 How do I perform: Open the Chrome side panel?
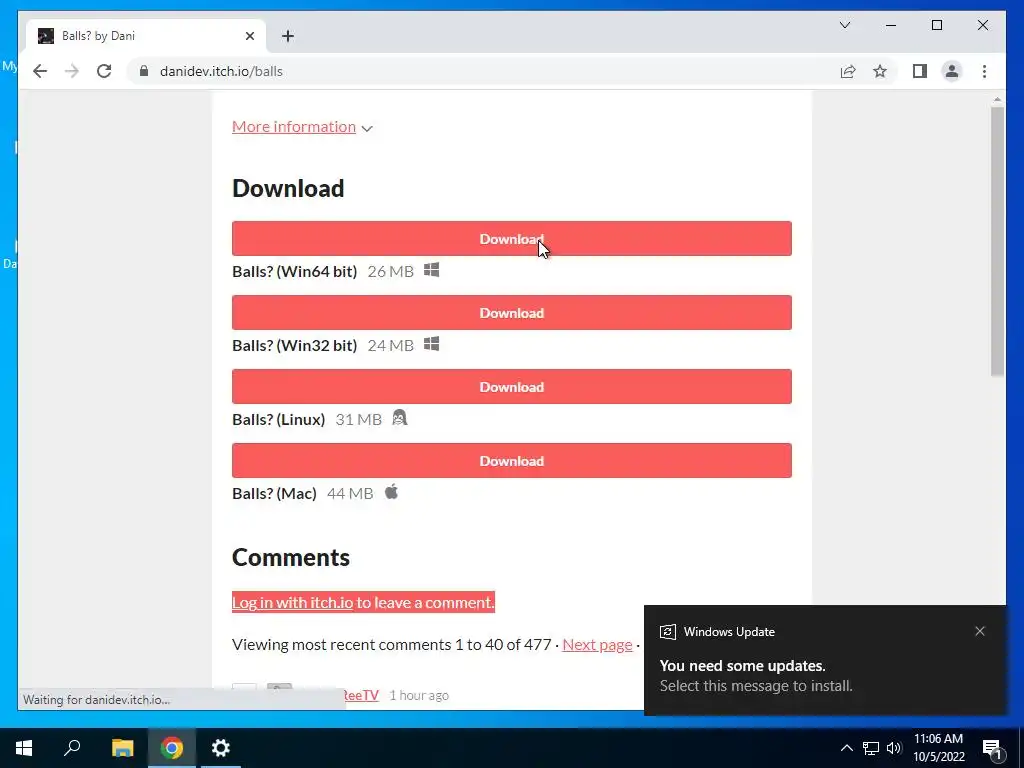click(x=920, y=71)
